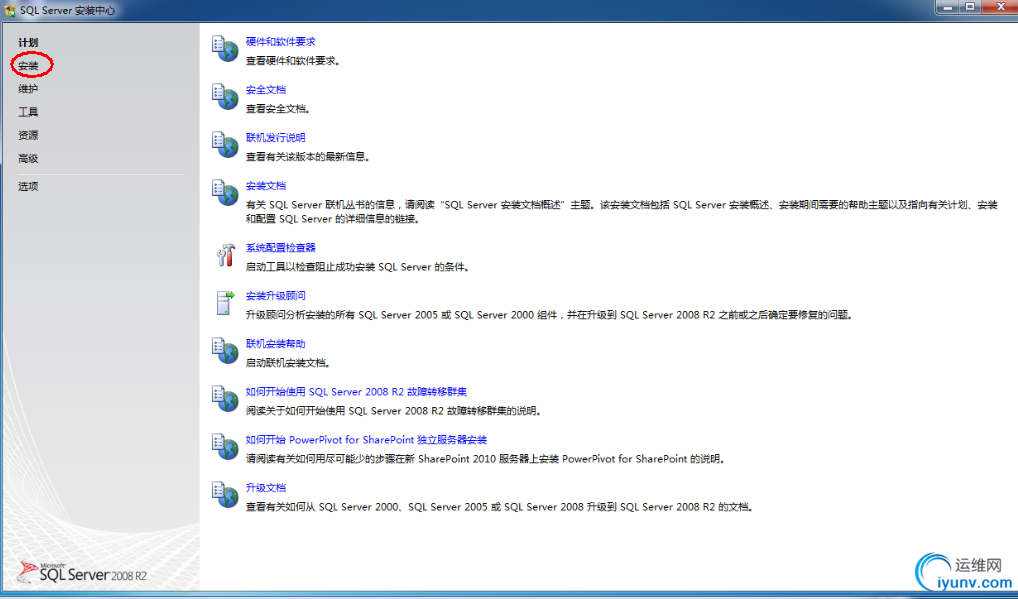Open the 安装升级顾问 link
Image resolution: width=1018 pixels, height=599 pixels.
275,295
